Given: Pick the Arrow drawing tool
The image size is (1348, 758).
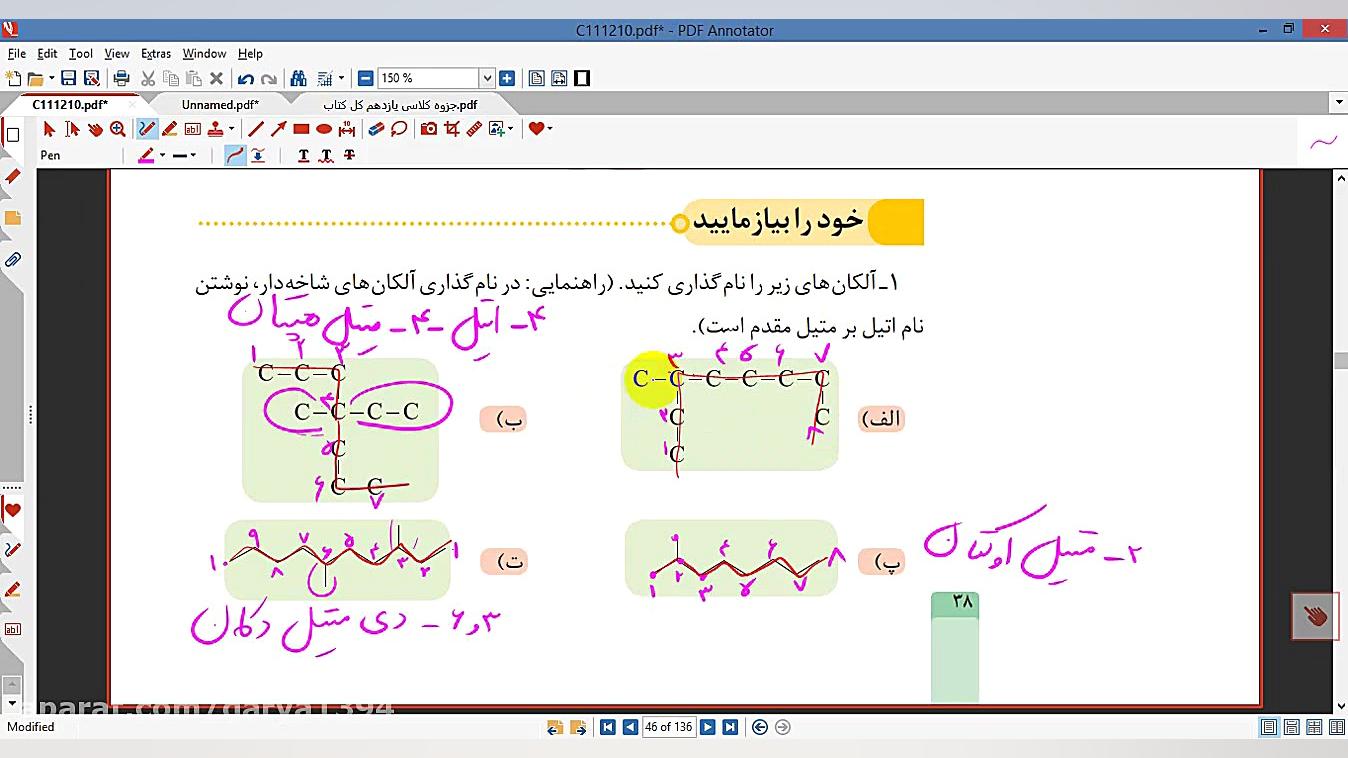Looking at the screenshot, I should coord(278,129).
